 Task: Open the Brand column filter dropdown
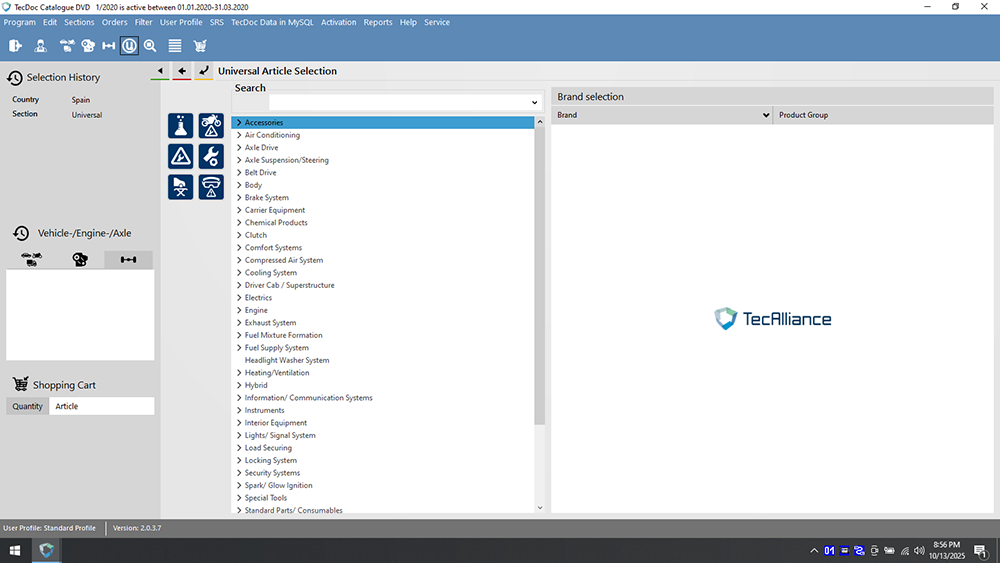(x=766, y=115)
